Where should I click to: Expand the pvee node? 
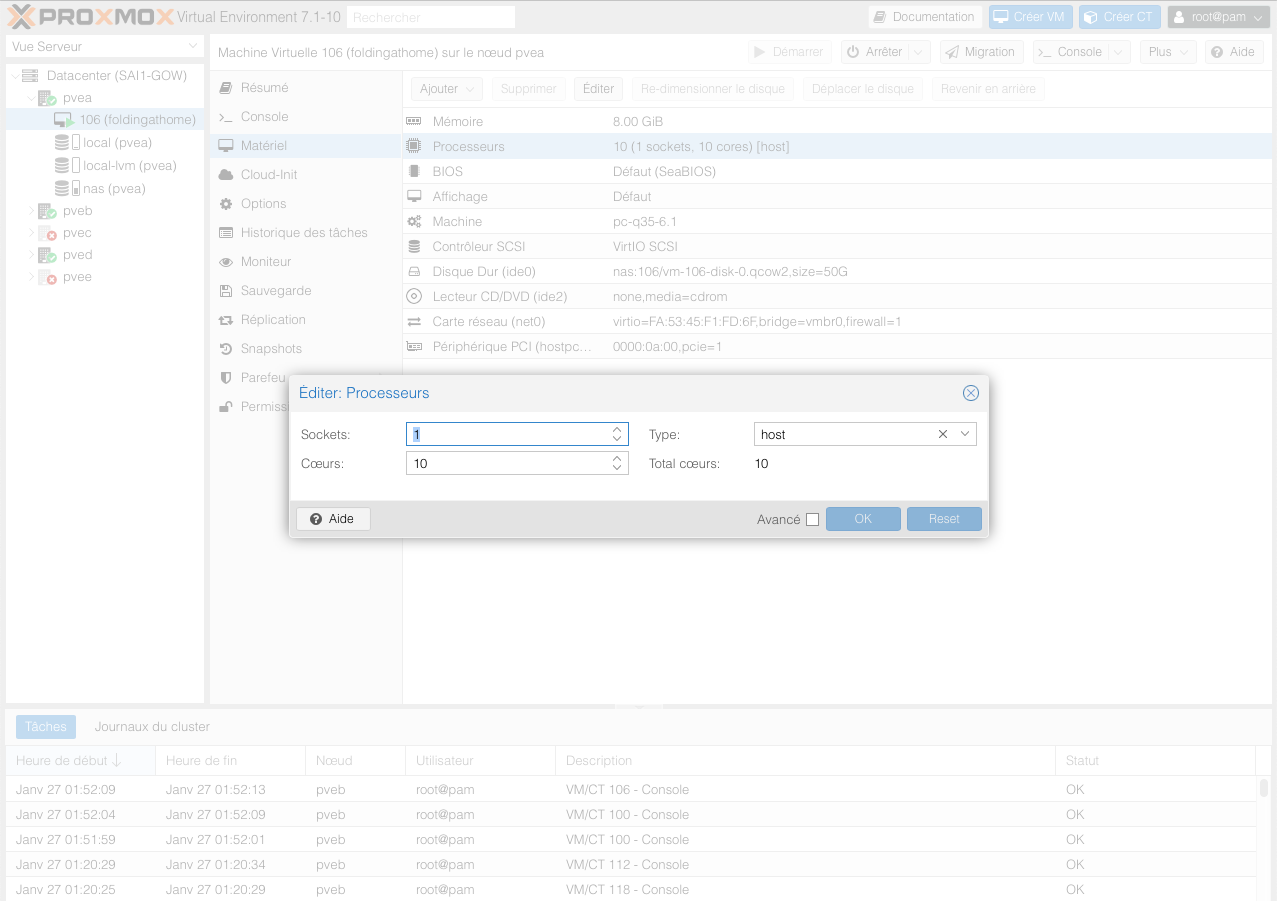coord(31,277)
